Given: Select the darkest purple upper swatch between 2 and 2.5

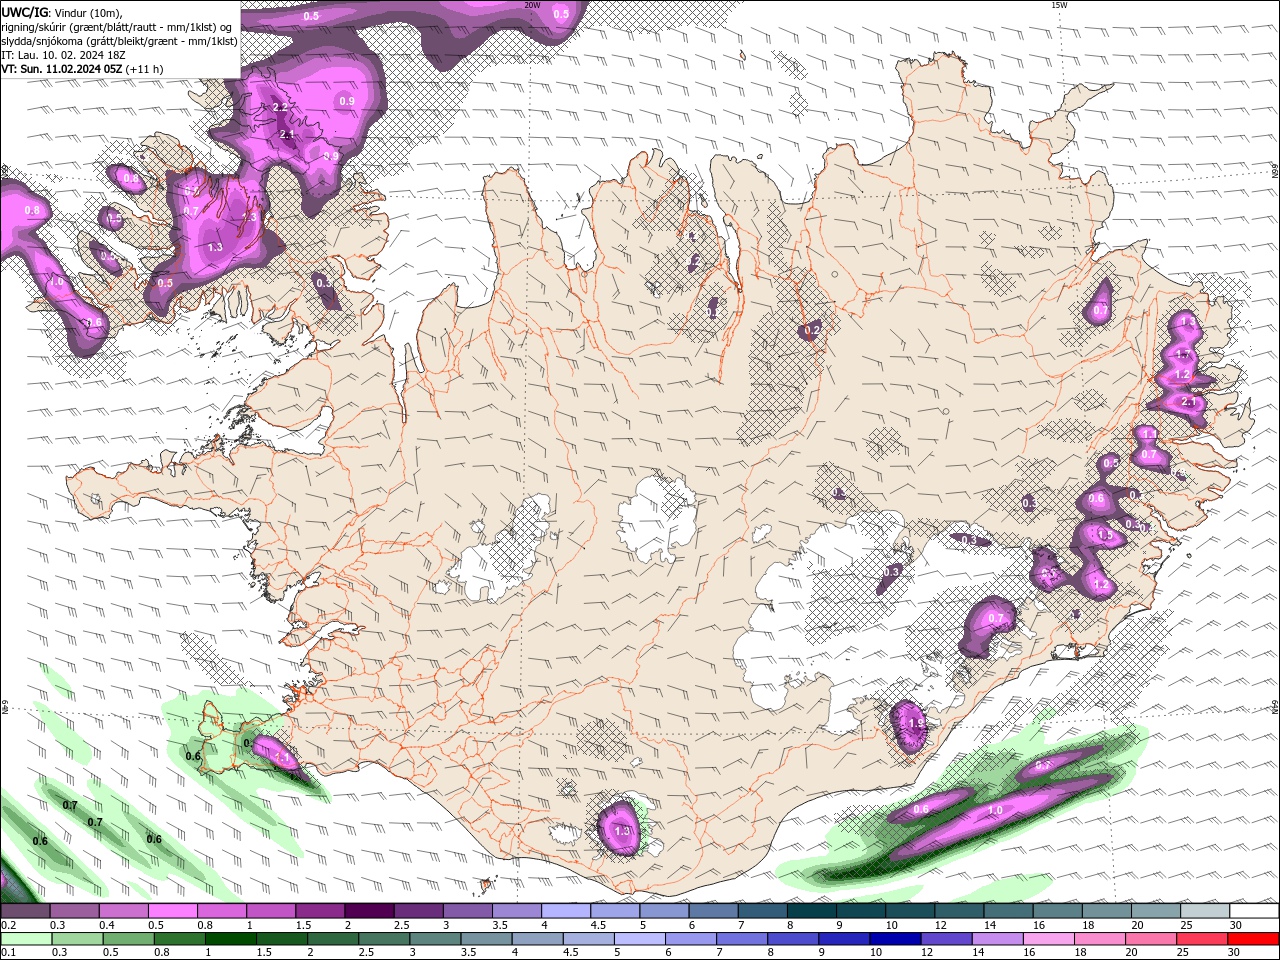Looking at the screenshot, I should tap(368, 911).
